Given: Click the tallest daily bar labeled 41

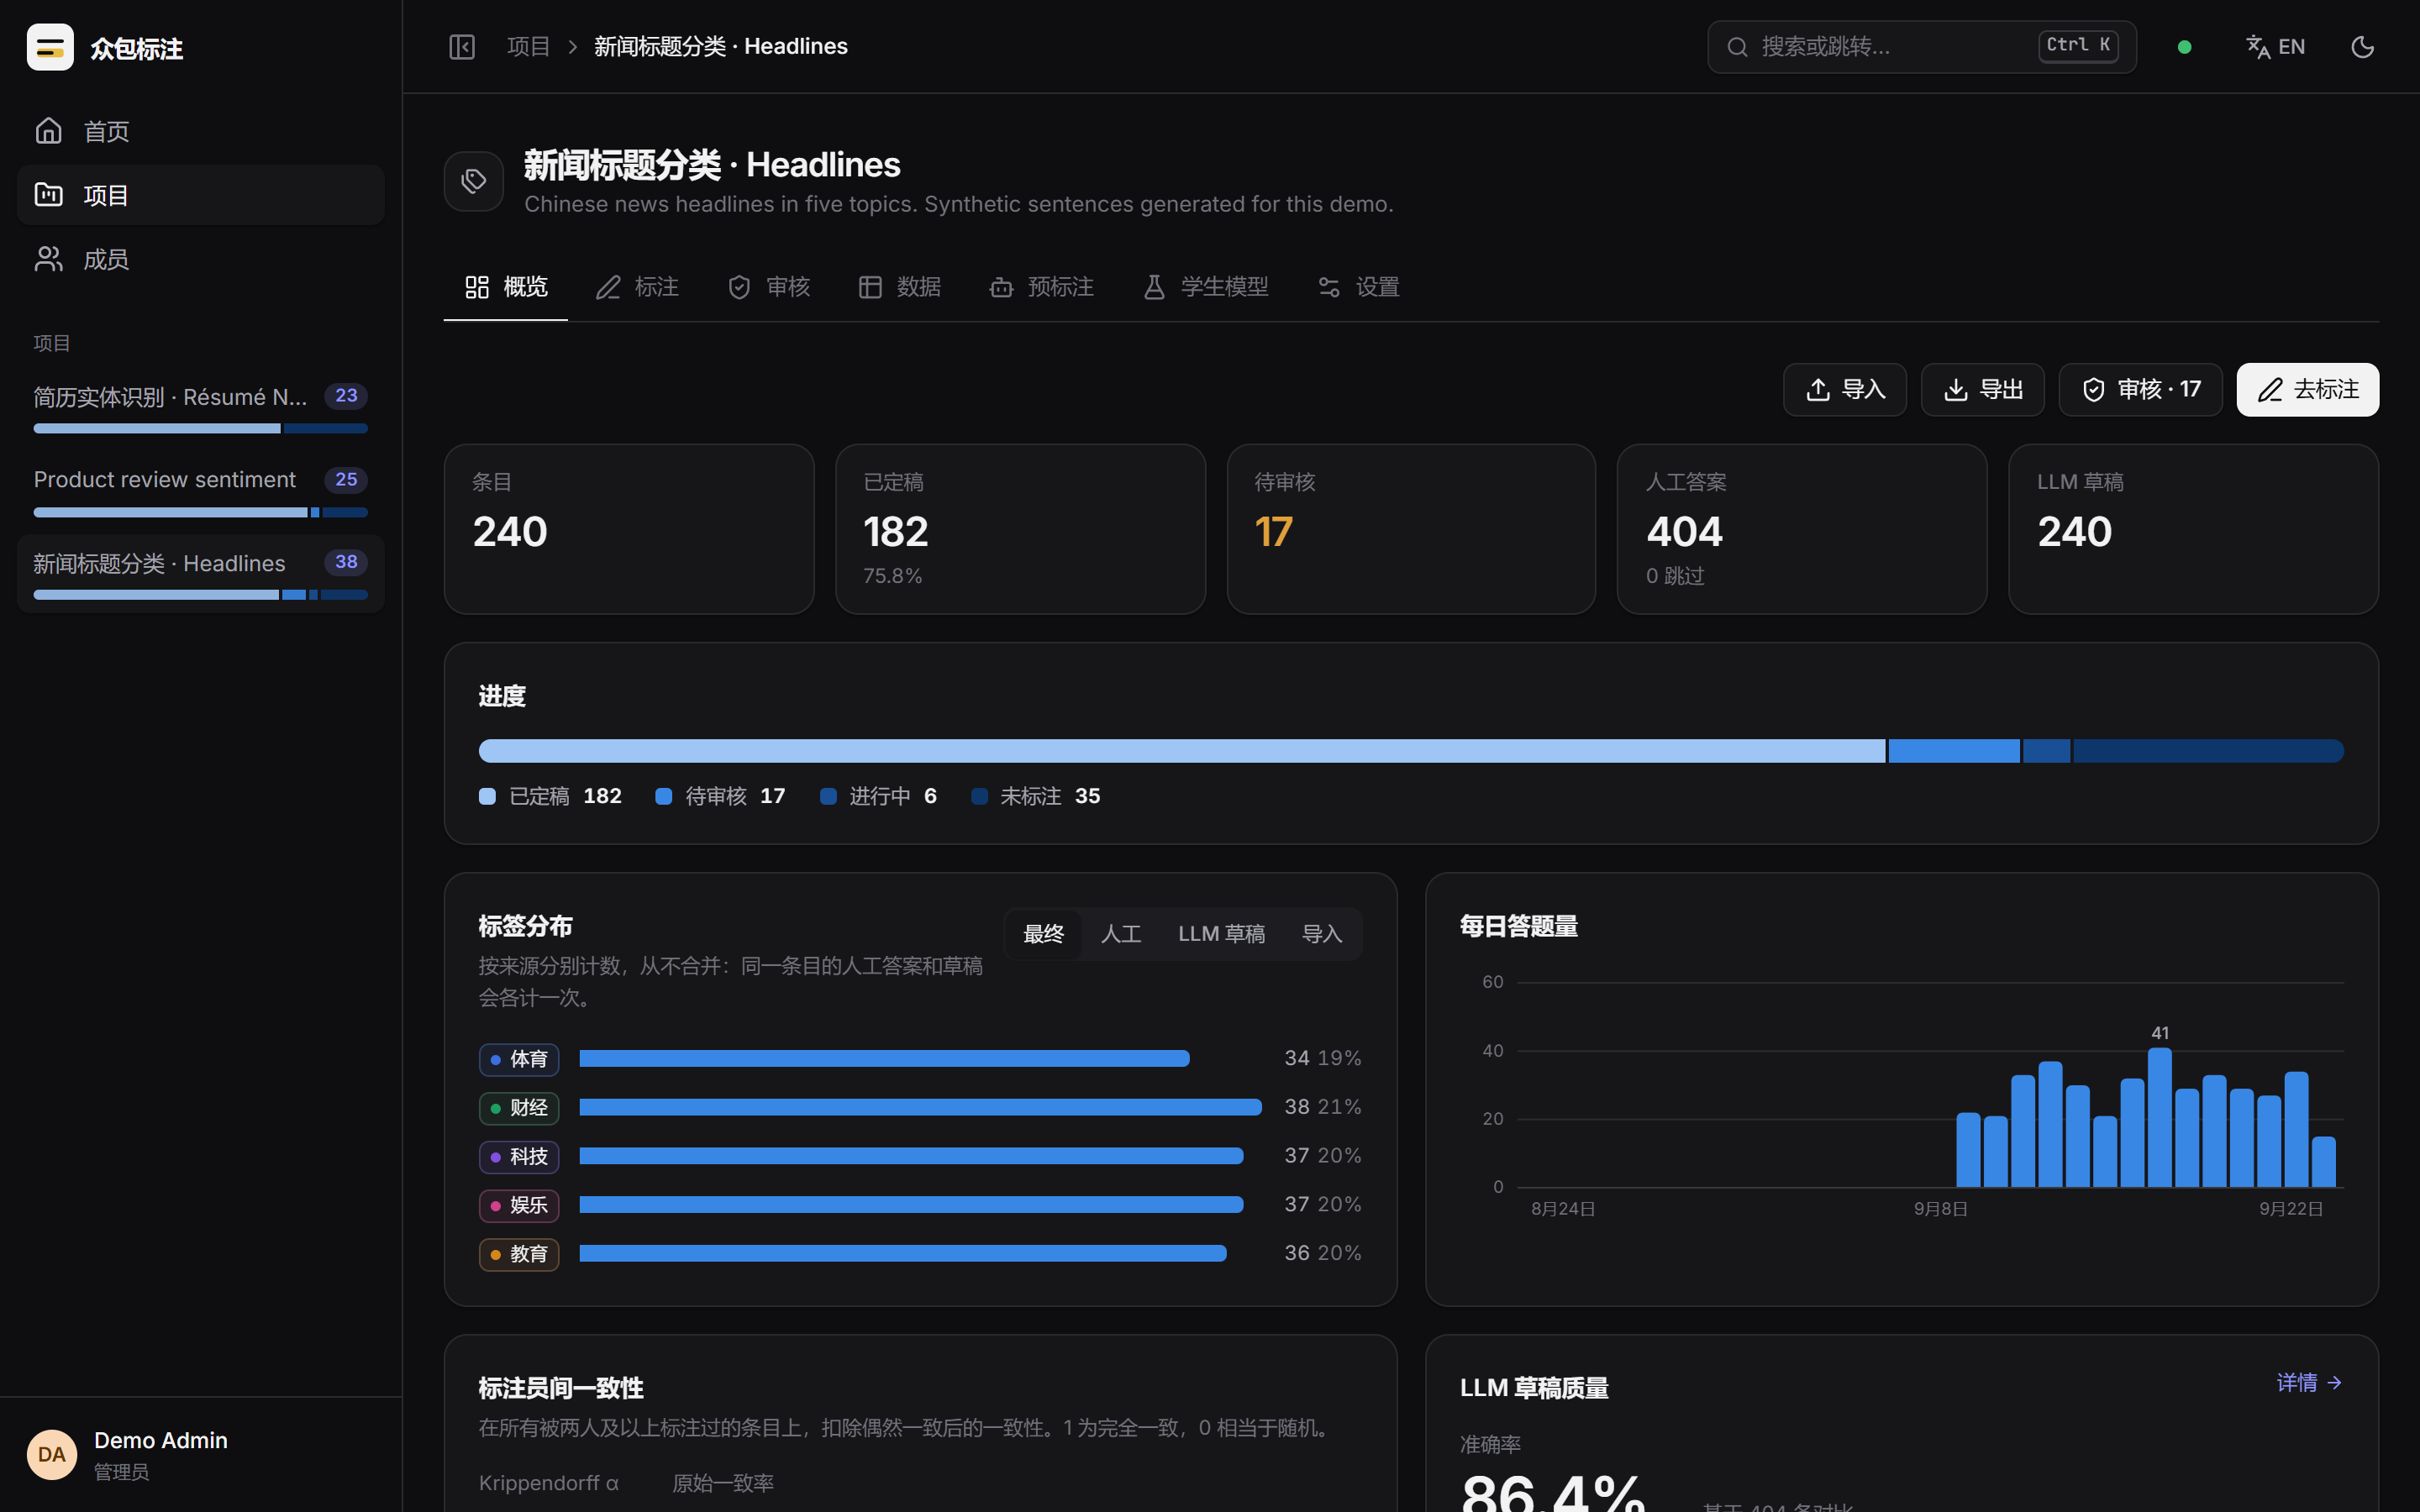Looking at the screenshot, I should tap(2160, 1117).
